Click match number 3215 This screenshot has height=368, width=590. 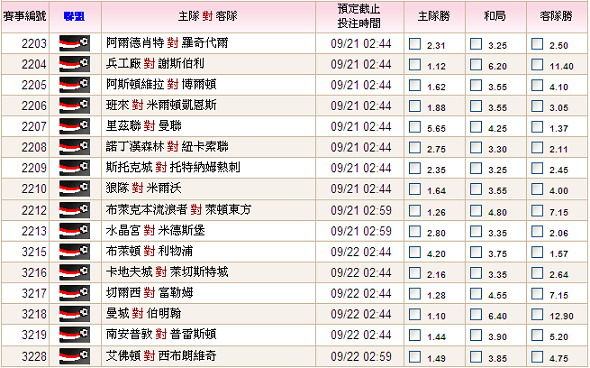[x=34, y=252]
